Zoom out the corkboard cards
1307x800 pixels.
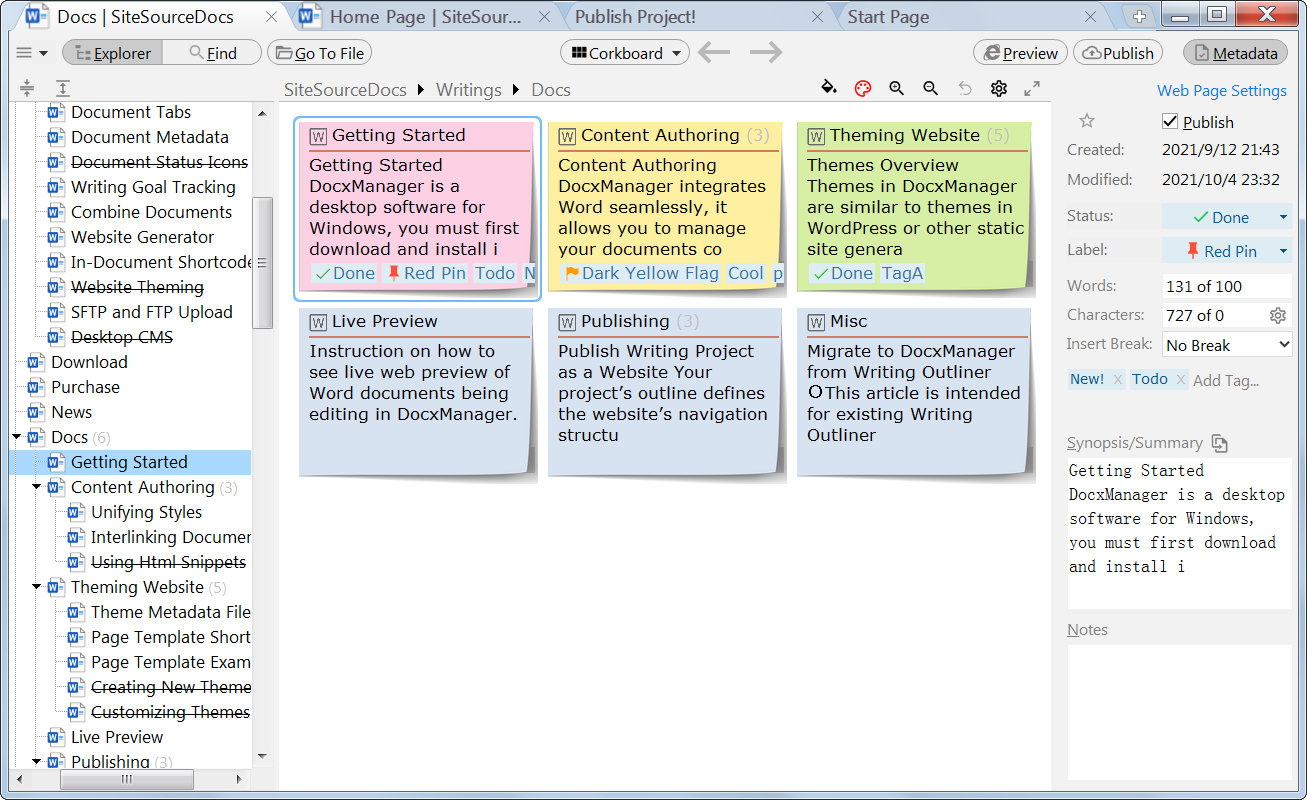931,88
